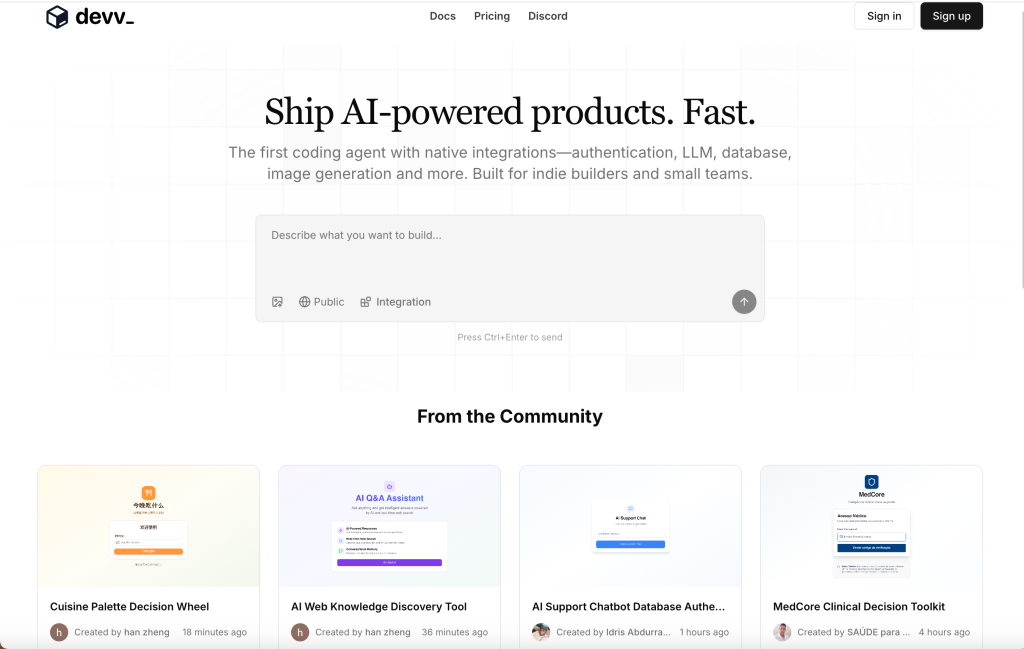Click the Sign in button
The width and height of the screenshot is (1024, 649).
tap(884, 16)
